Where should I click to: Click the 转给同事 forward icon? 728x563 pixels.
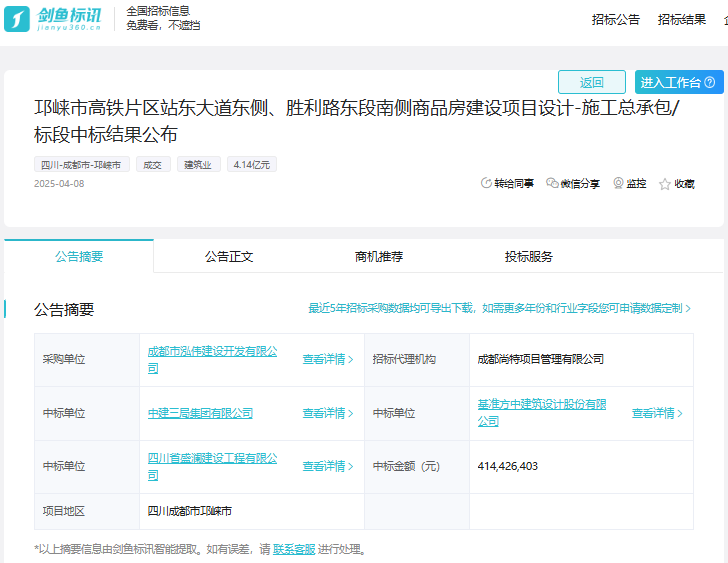(x=486, y=183)
